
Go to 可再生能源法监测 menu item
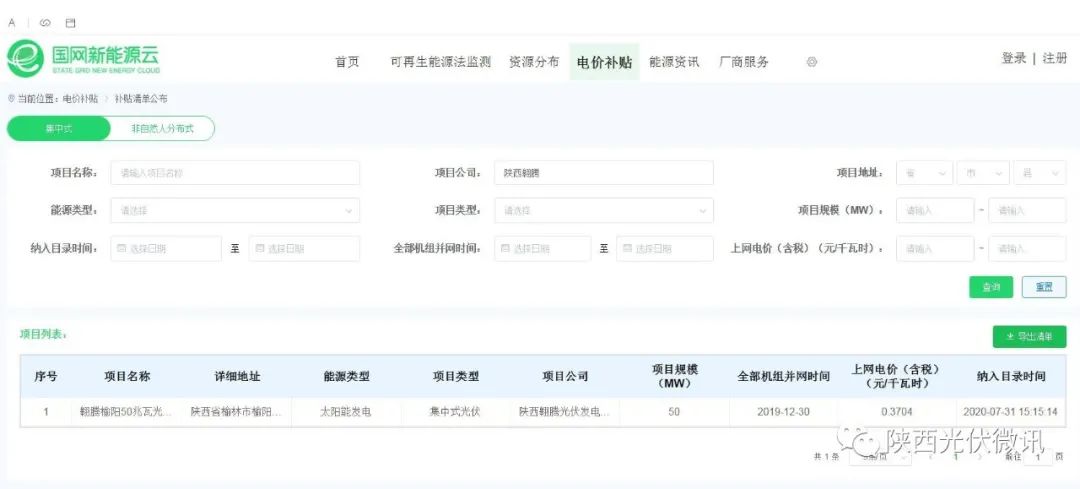(x=440, y=62)
